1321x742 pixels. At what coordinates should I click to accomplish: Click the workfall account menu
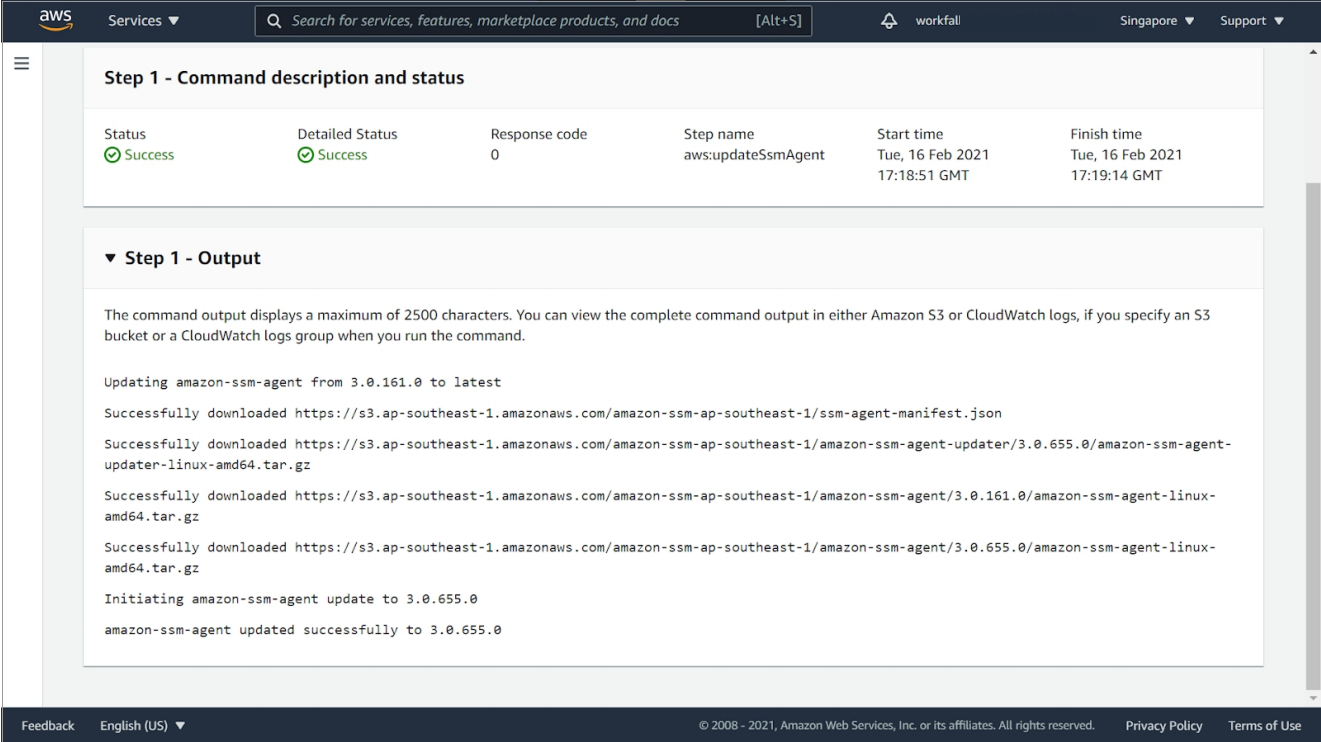tap(938, 21)
